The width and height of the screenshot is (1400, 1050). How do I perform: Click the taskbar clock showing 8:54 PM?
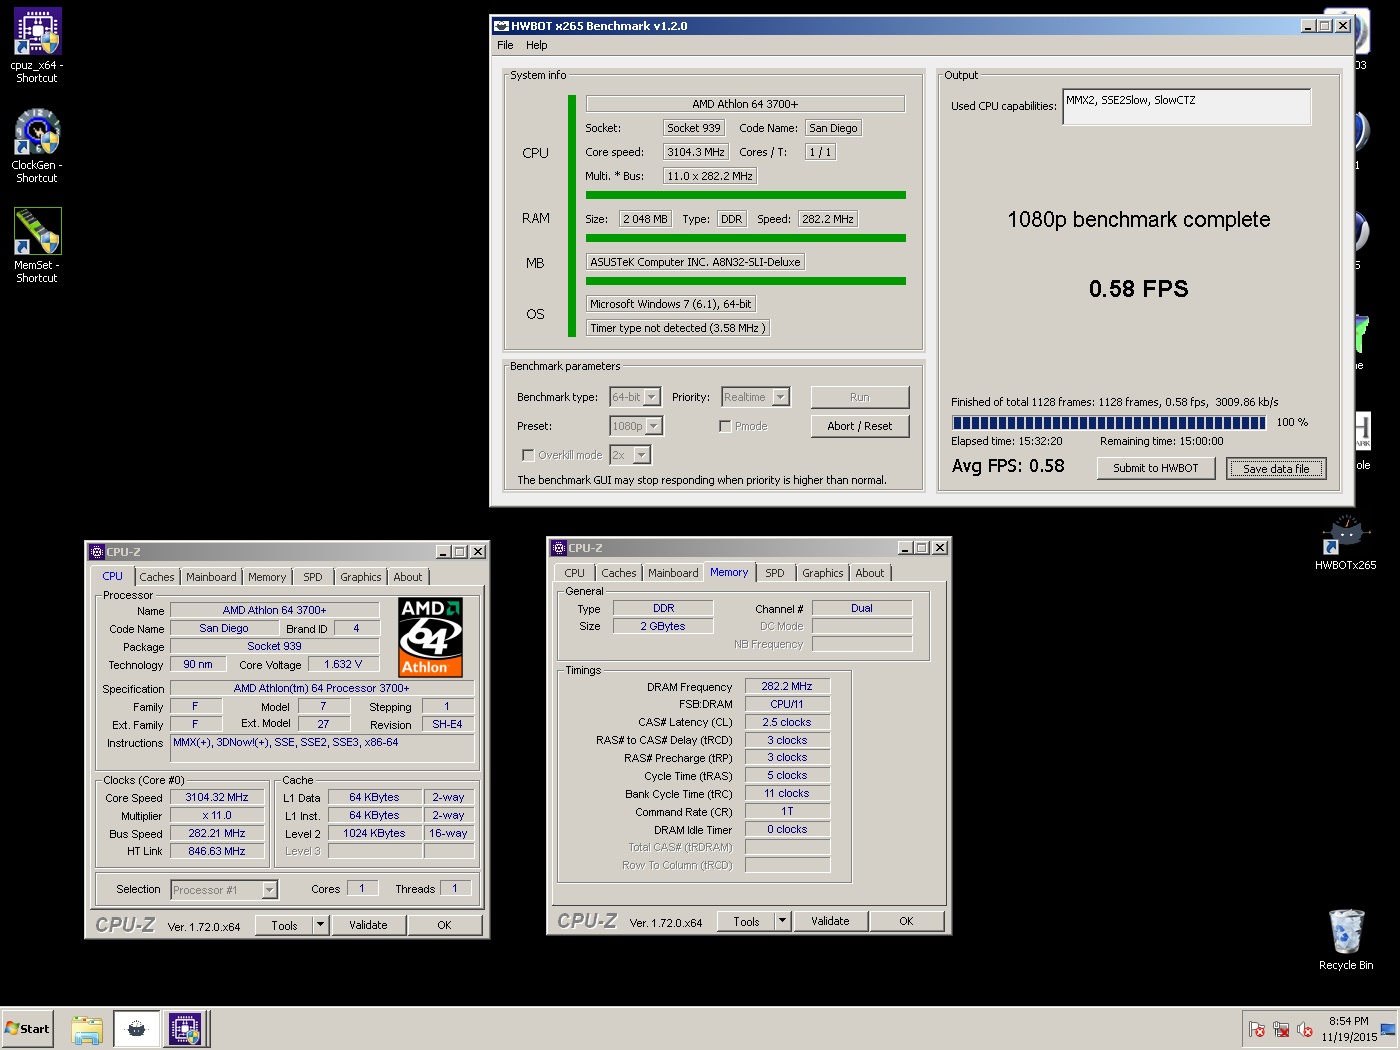pyautogui.click(x=1349, y=1029)
